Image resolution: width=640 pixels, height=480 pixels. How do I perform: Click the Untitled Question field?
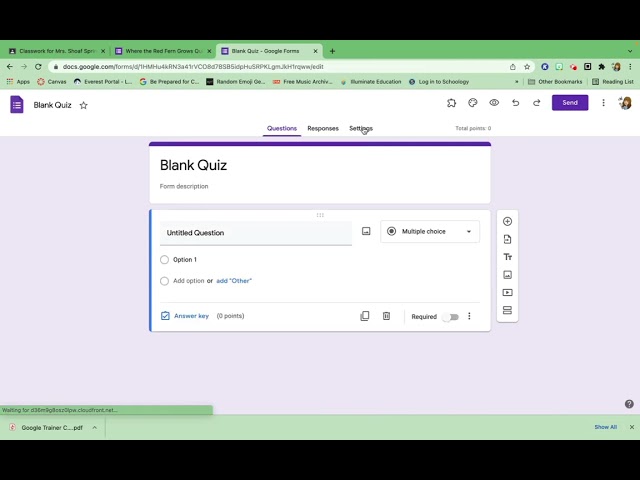(256, 233)
